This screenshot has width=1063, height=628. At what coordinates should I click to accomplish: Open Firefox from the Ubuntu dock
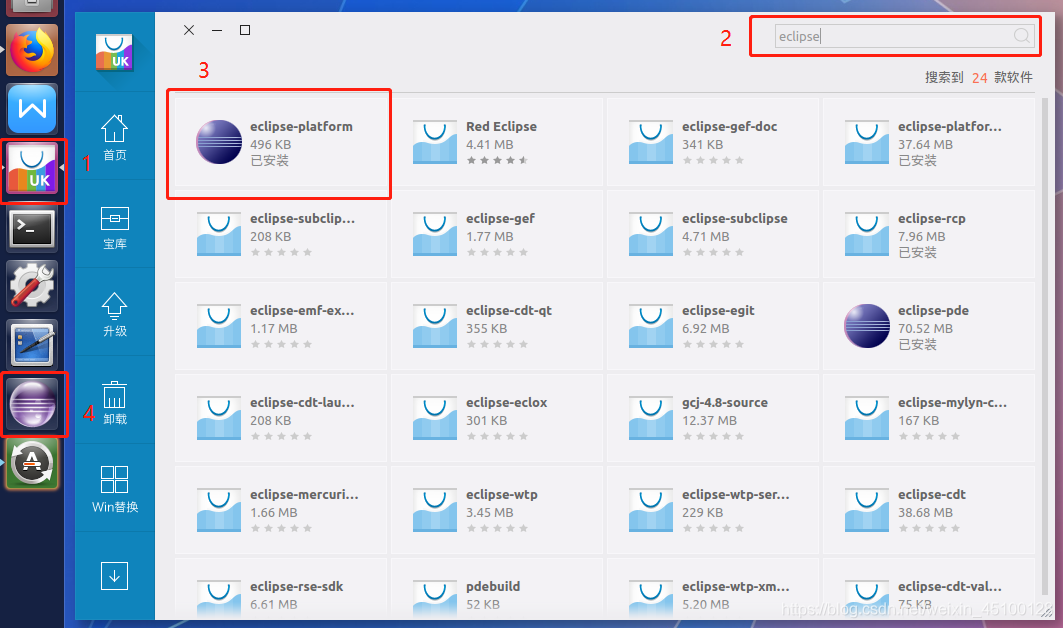(32, 50)
